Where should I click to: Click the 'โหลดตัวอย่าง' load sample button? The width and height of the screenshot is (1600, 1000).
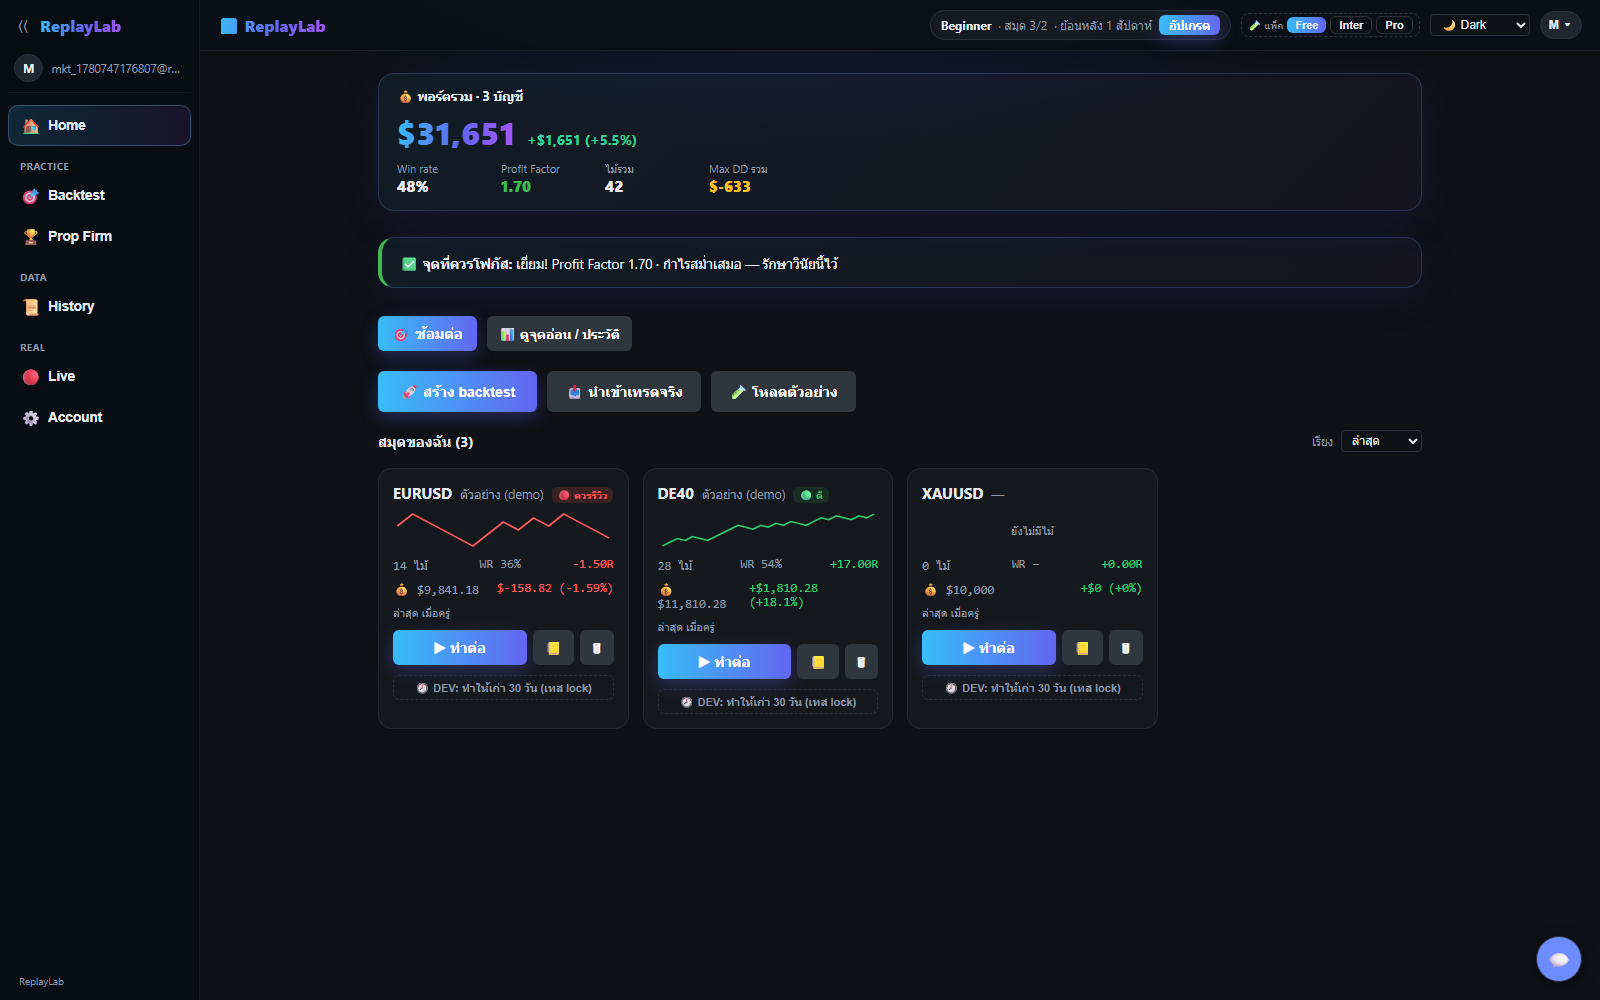pos(783,392)
